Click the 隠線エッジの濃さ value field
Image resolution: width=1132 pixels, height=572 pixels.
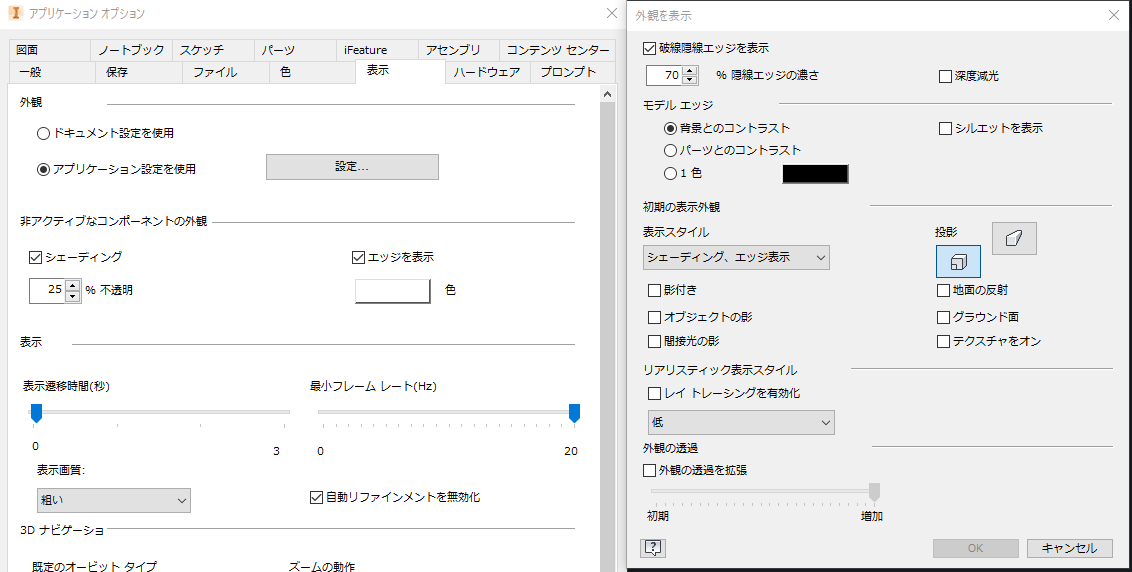664,76
